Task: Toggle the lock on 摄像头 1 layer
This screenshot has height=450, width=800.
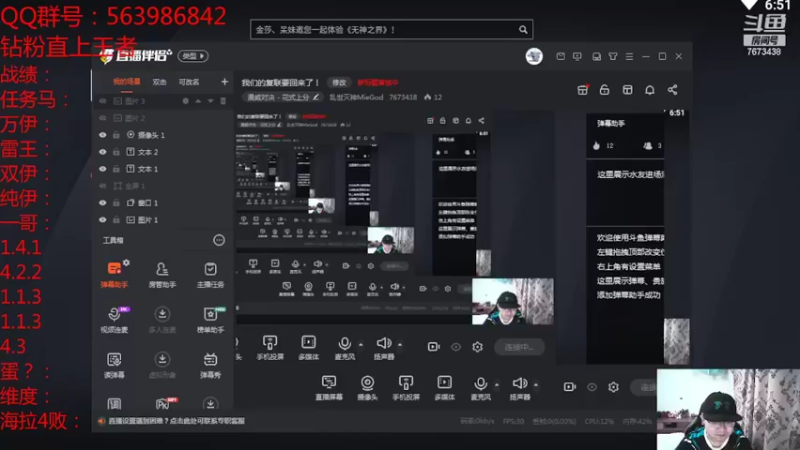Action: 116,135
